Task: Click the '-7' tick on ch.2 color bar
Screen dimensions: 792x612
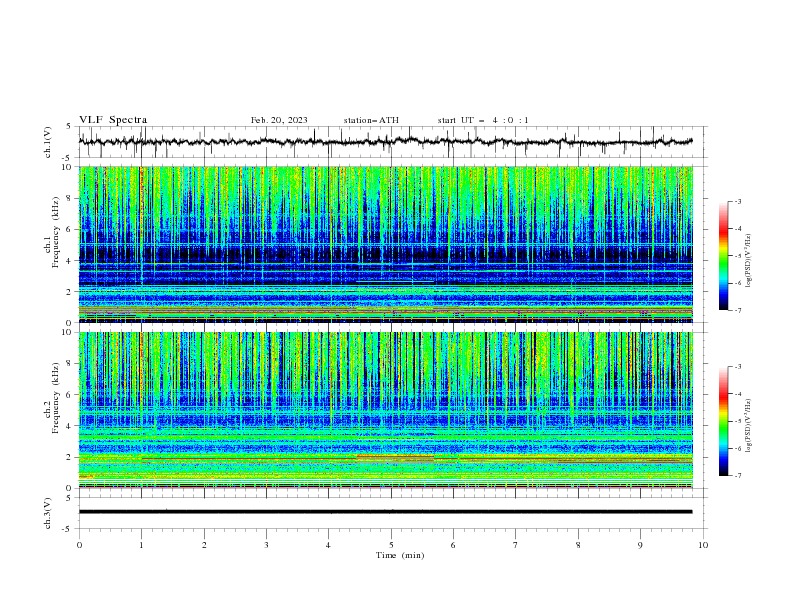Action: point(738,476)
